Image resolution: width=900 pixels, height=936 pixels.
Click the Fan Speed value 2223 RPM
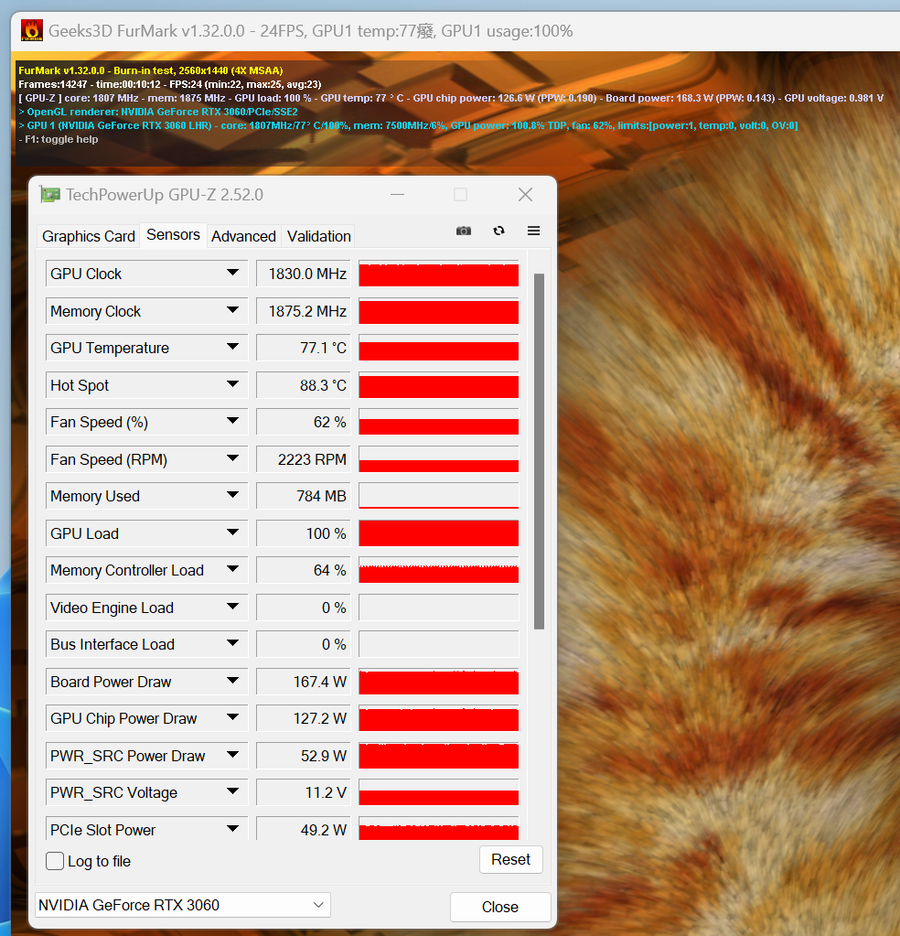[x=303, y=459]
